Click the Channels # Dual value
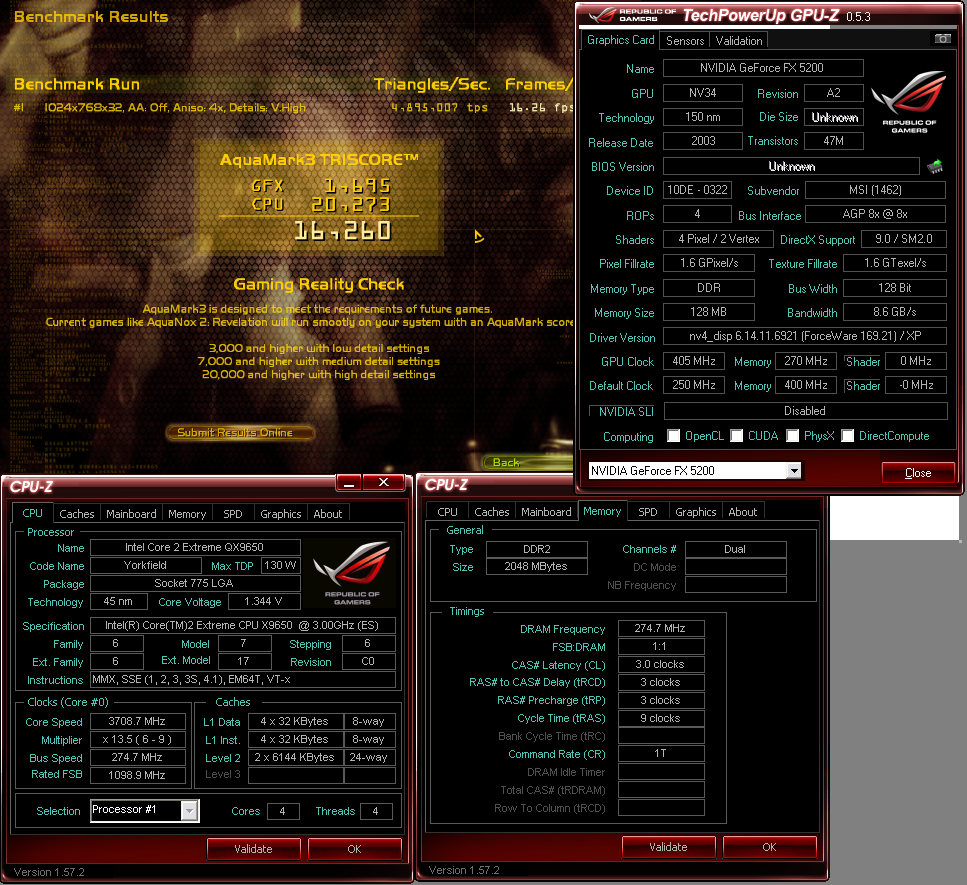This screenshot has width=967, height=885. tap(736, 549)
